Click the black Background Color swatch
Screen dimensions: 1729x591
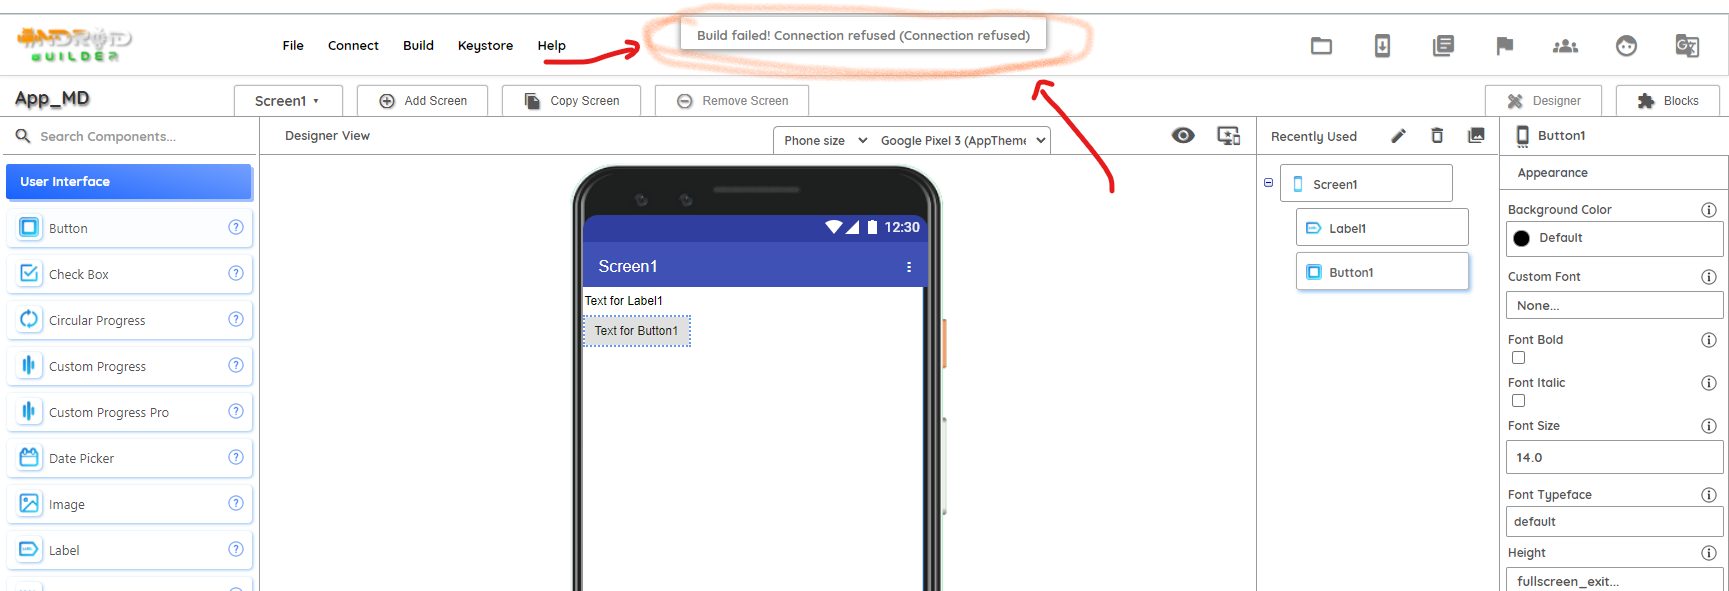click(1522, 238)
